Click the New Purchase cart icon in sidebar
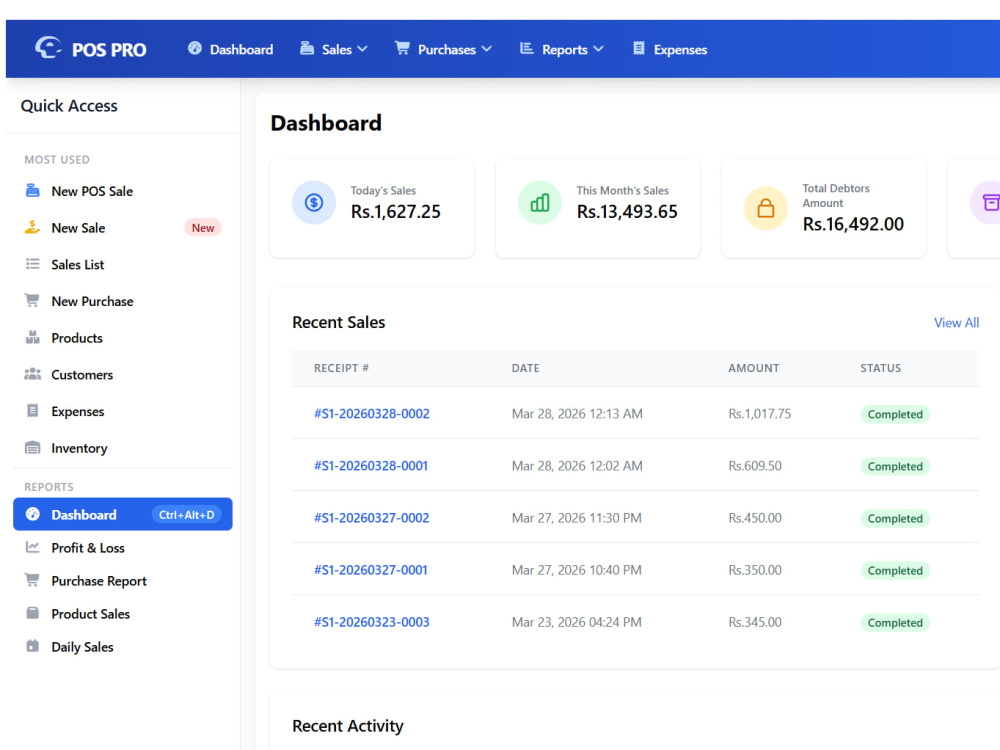Screen dimensions: 1000x750 point(32,300)
